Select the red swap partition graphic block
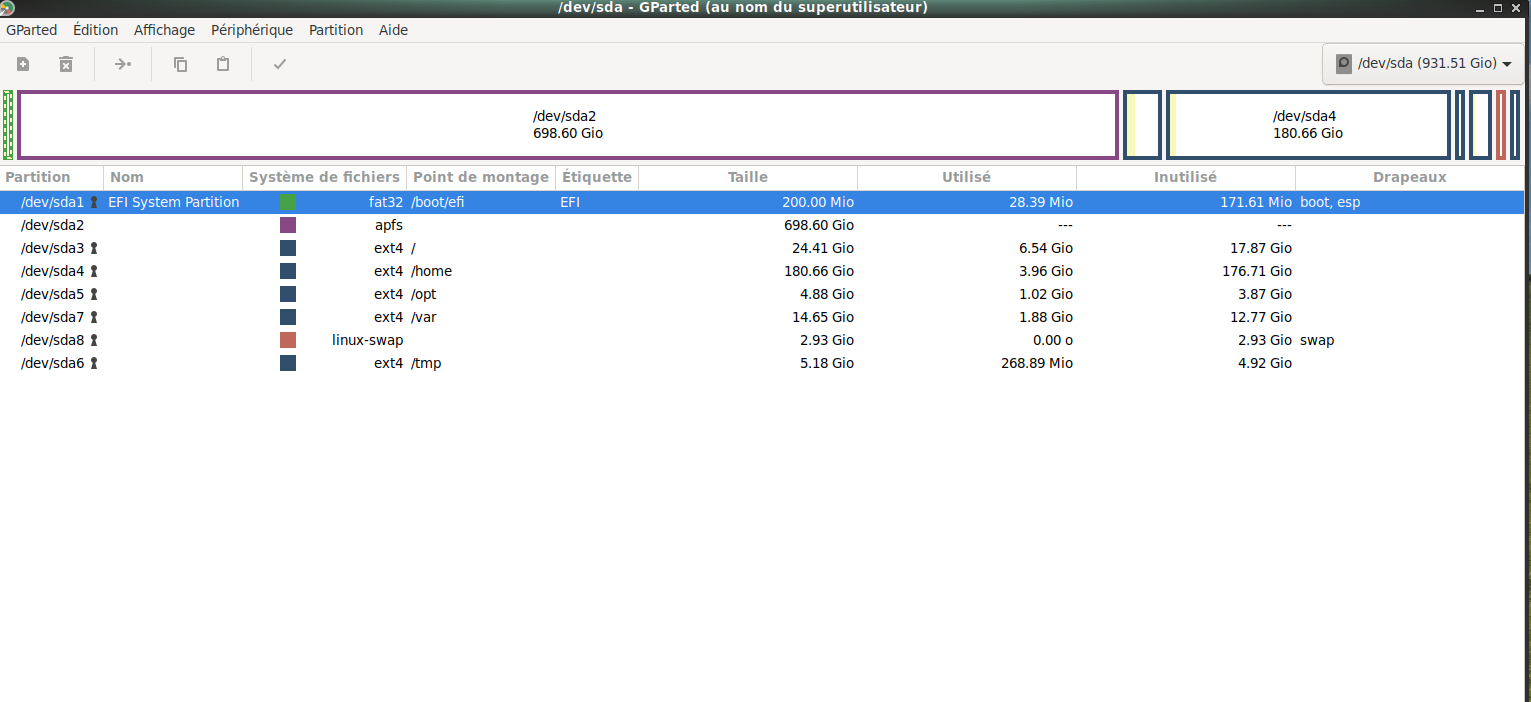Viewport: 1531px width, 702px height. pos(1501,125)
